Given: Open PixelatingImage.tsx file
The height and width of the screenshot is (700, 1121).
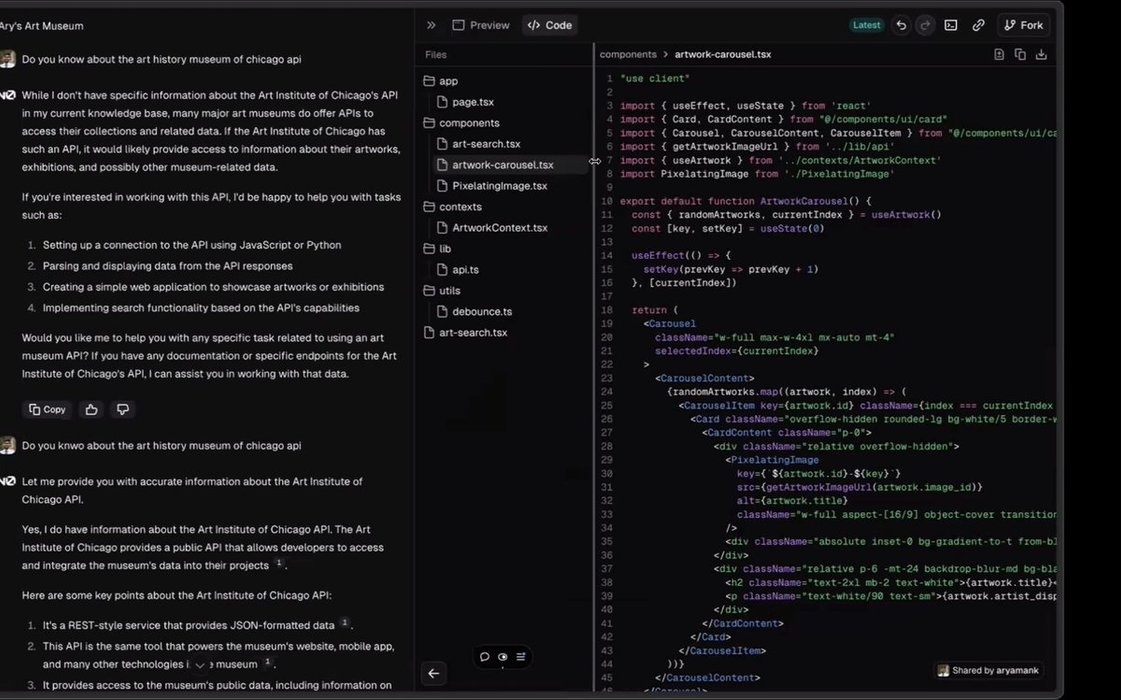Looking at the screenshot, I should 493,186.
